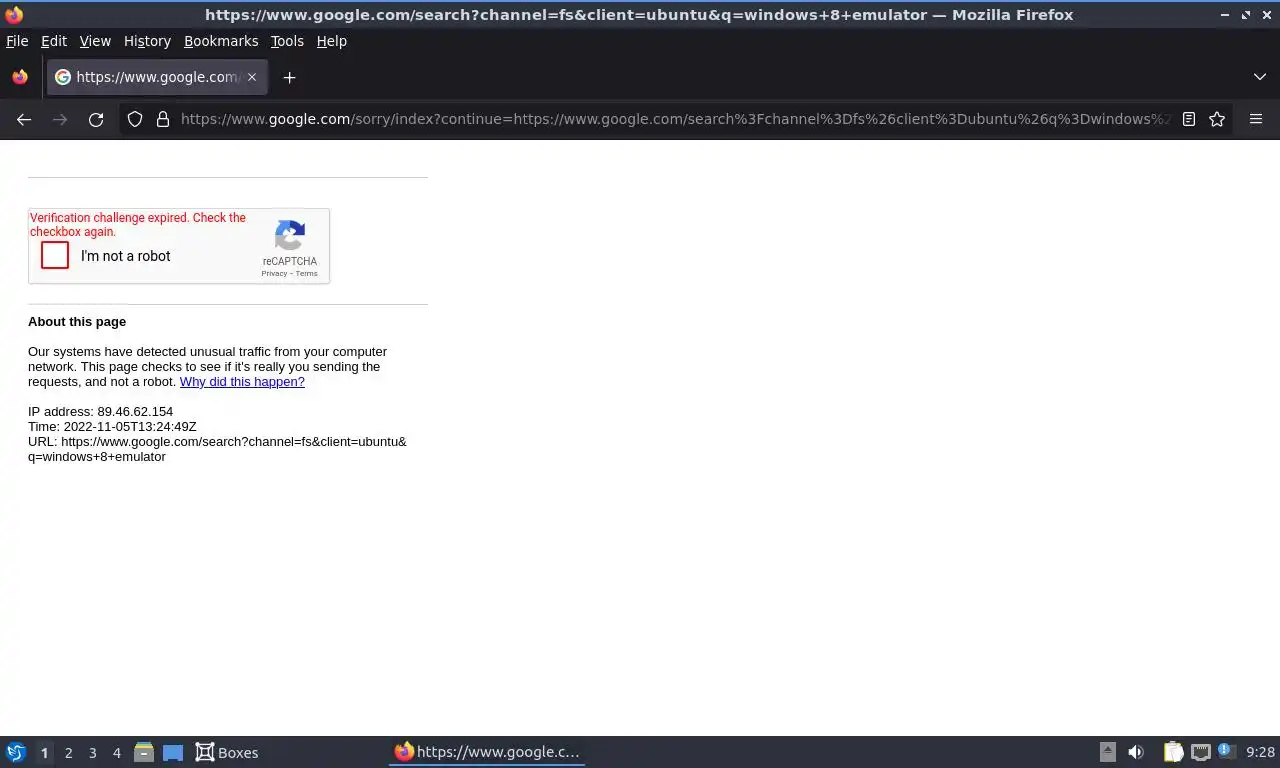Switch to workspace 2
The height and width of the screenshot is (768, 1280).
click(69, 753)
